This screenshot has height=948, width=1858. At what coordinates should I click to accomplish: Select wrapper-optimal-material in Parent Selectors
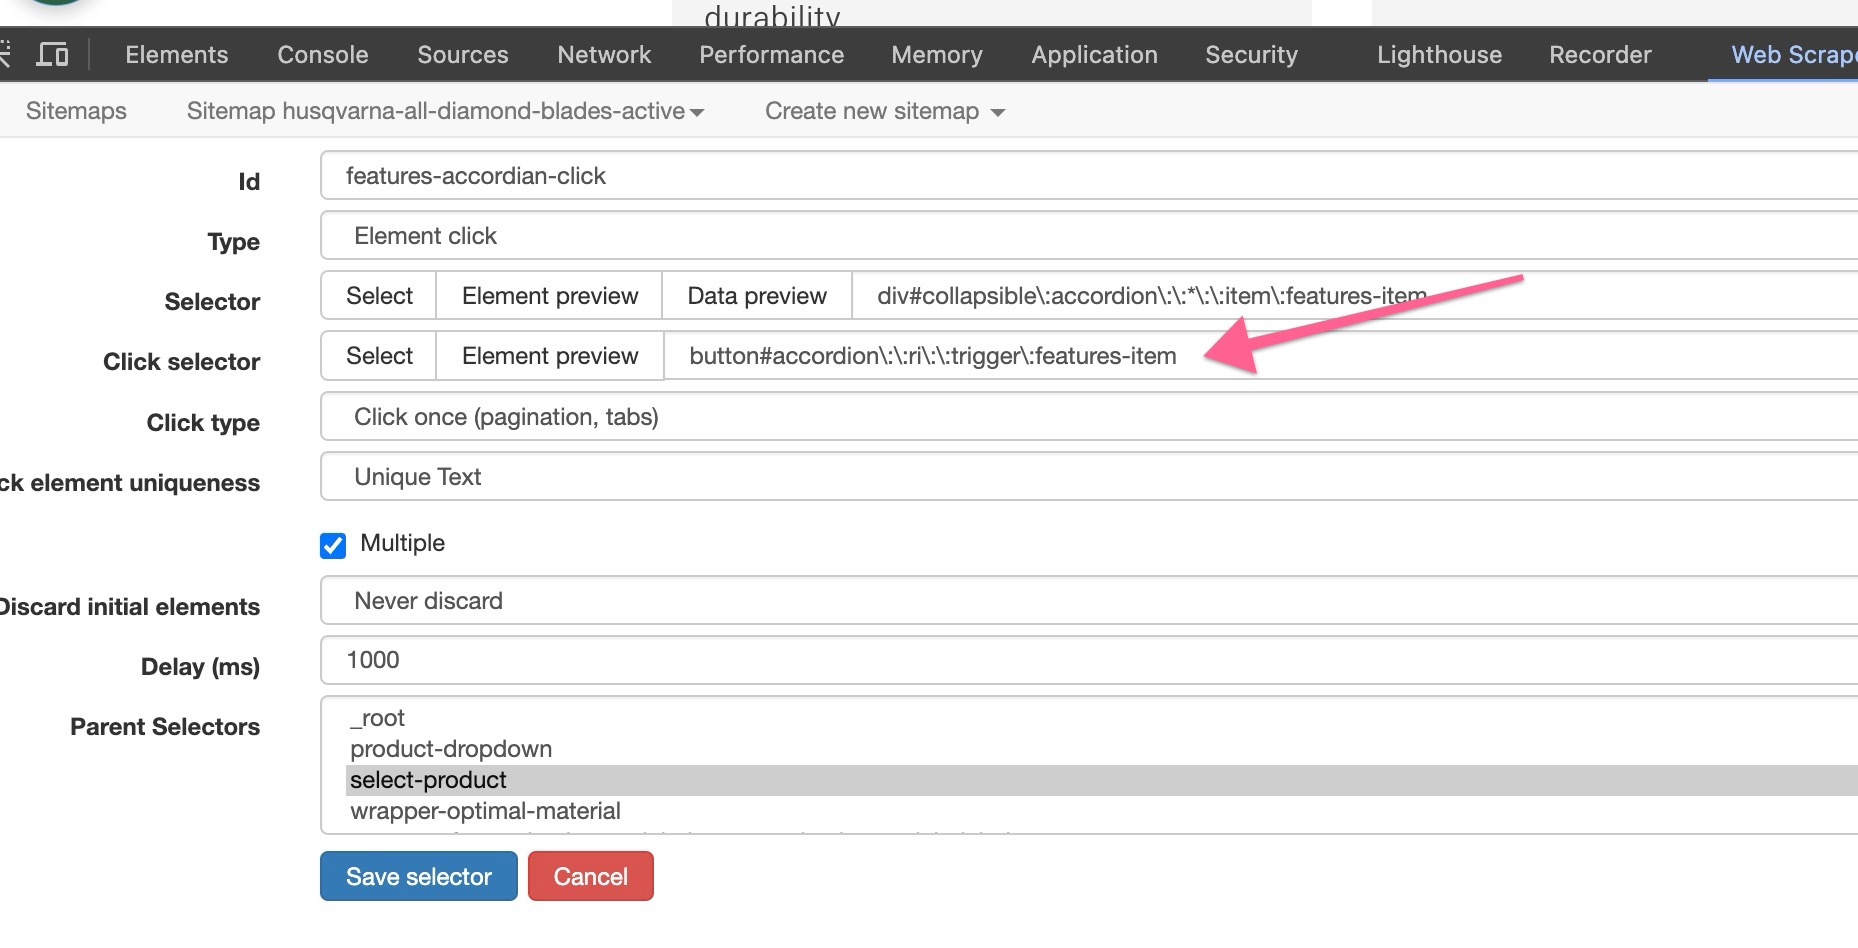(x=485, y=811)
